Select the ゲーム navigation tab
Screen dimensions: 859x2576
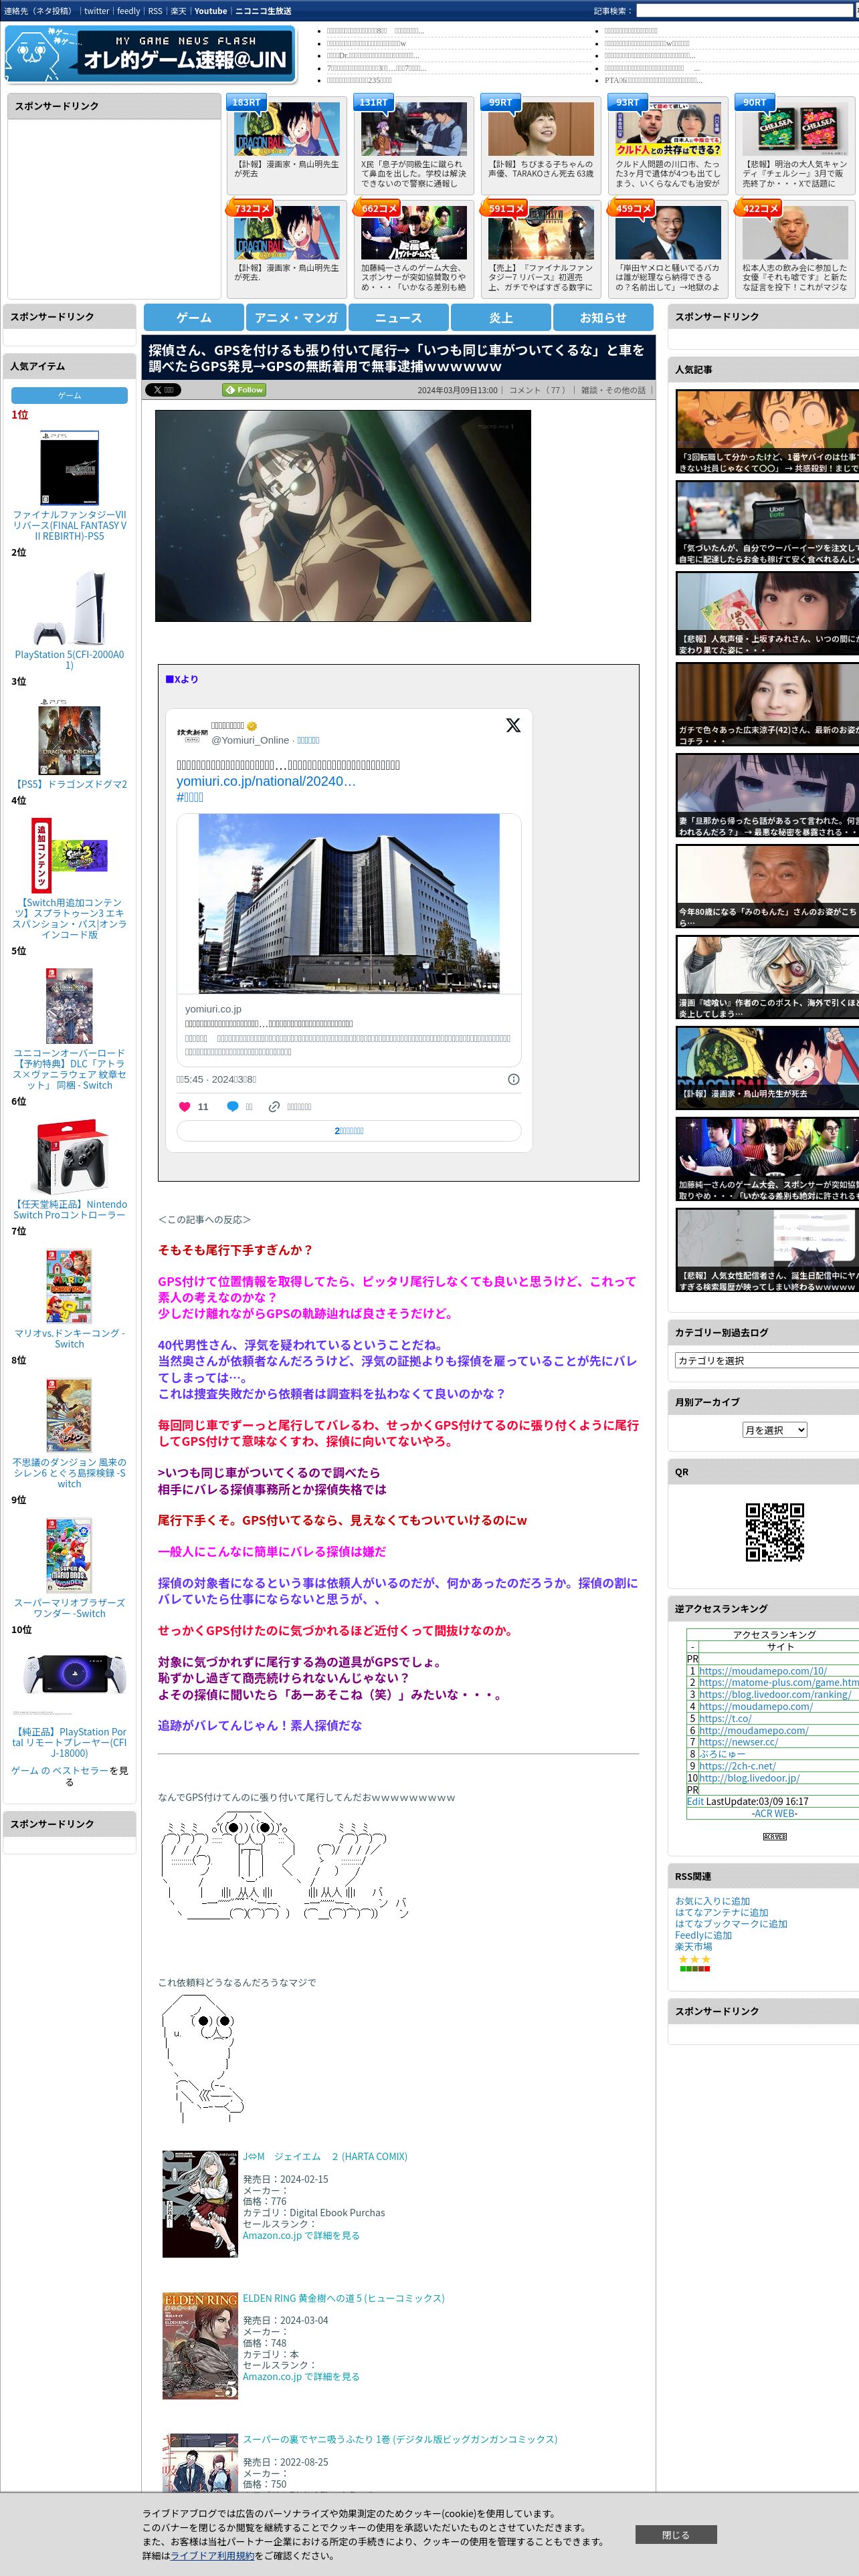point(194,317)
